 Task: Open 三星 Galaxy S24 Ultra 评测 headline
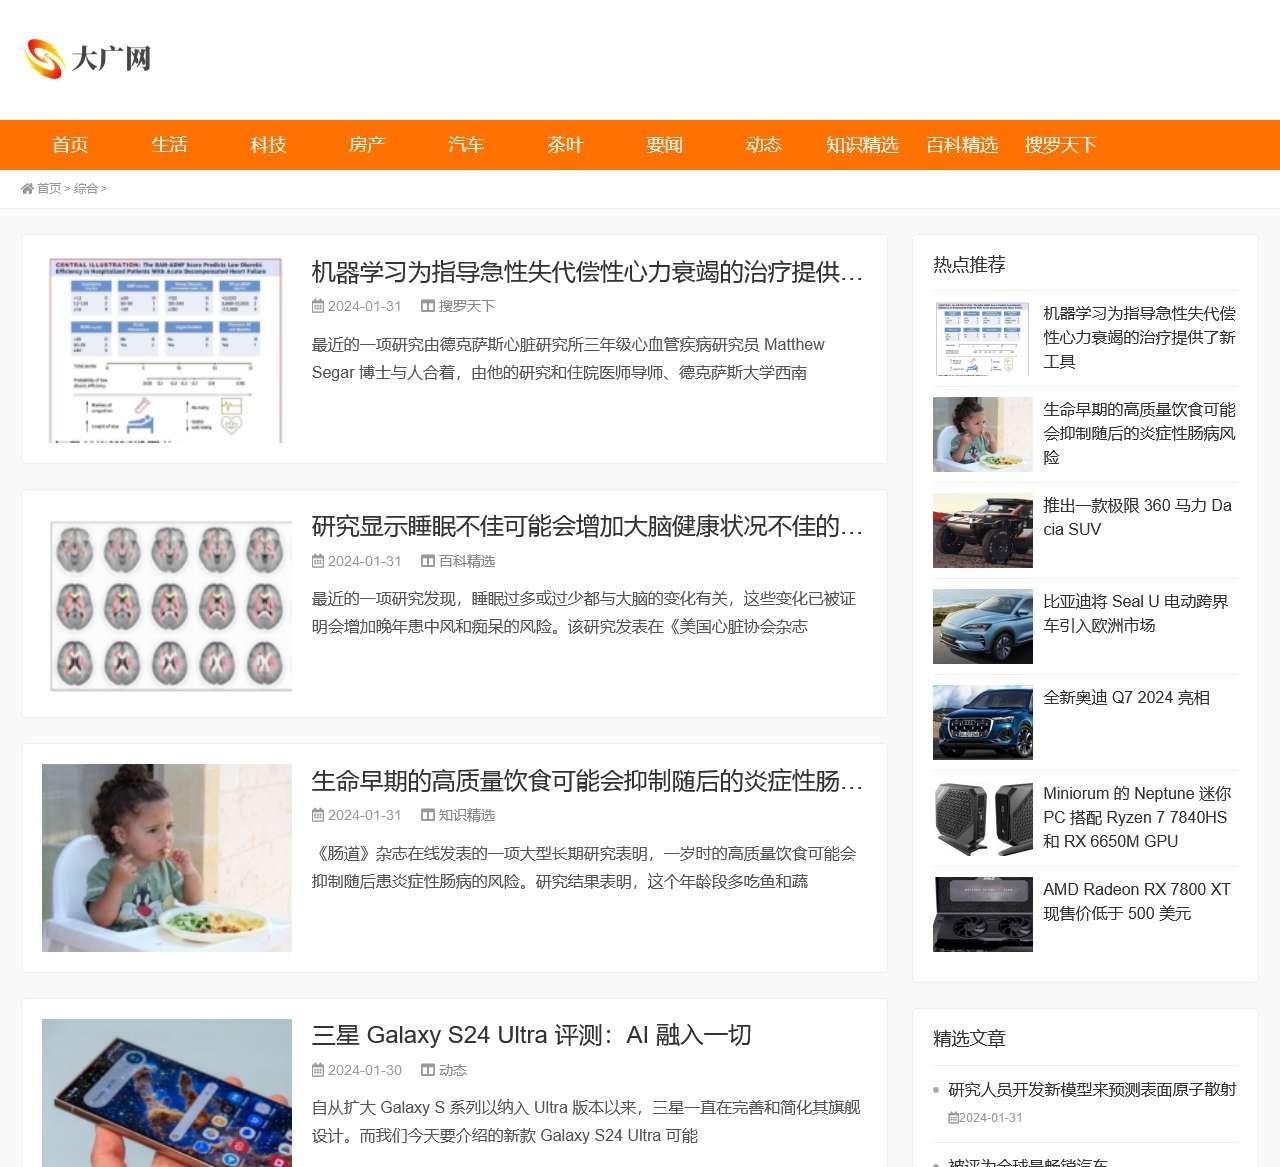point(531,1035)
